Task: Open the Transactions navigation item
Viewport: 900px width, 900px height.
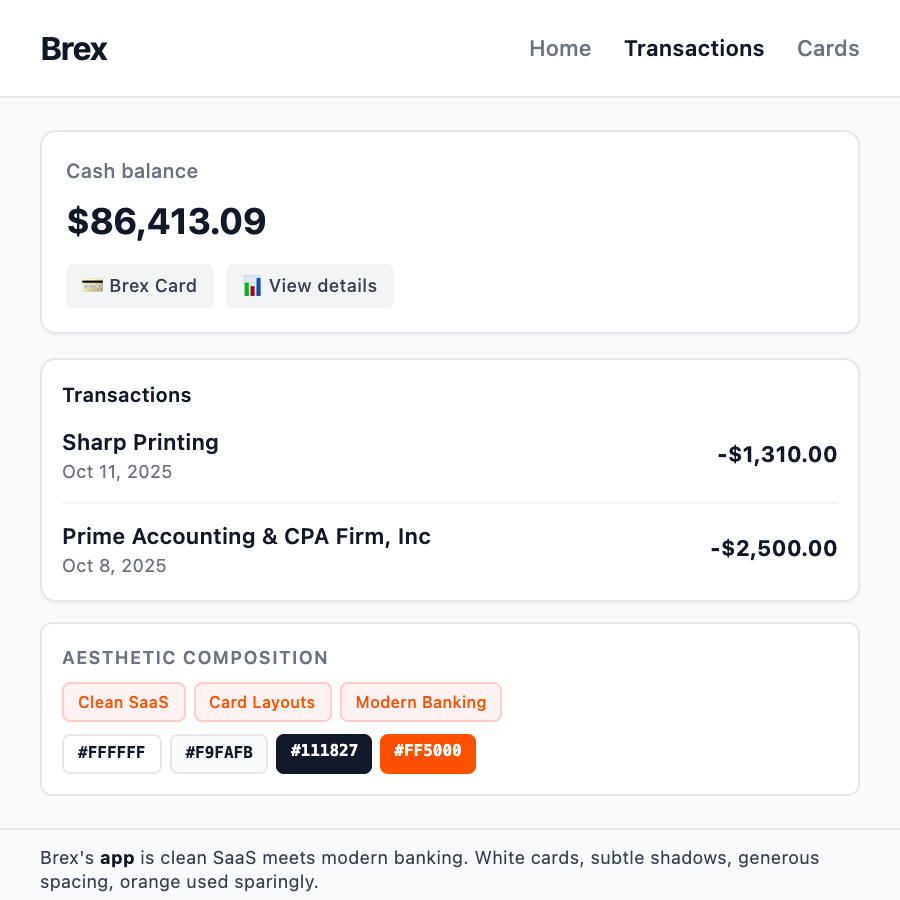Action: tap(694, 48)
